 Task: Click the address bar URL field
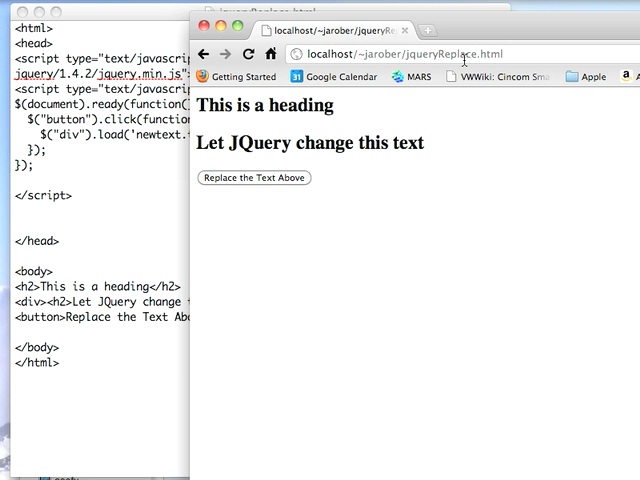tap(450, 55)
